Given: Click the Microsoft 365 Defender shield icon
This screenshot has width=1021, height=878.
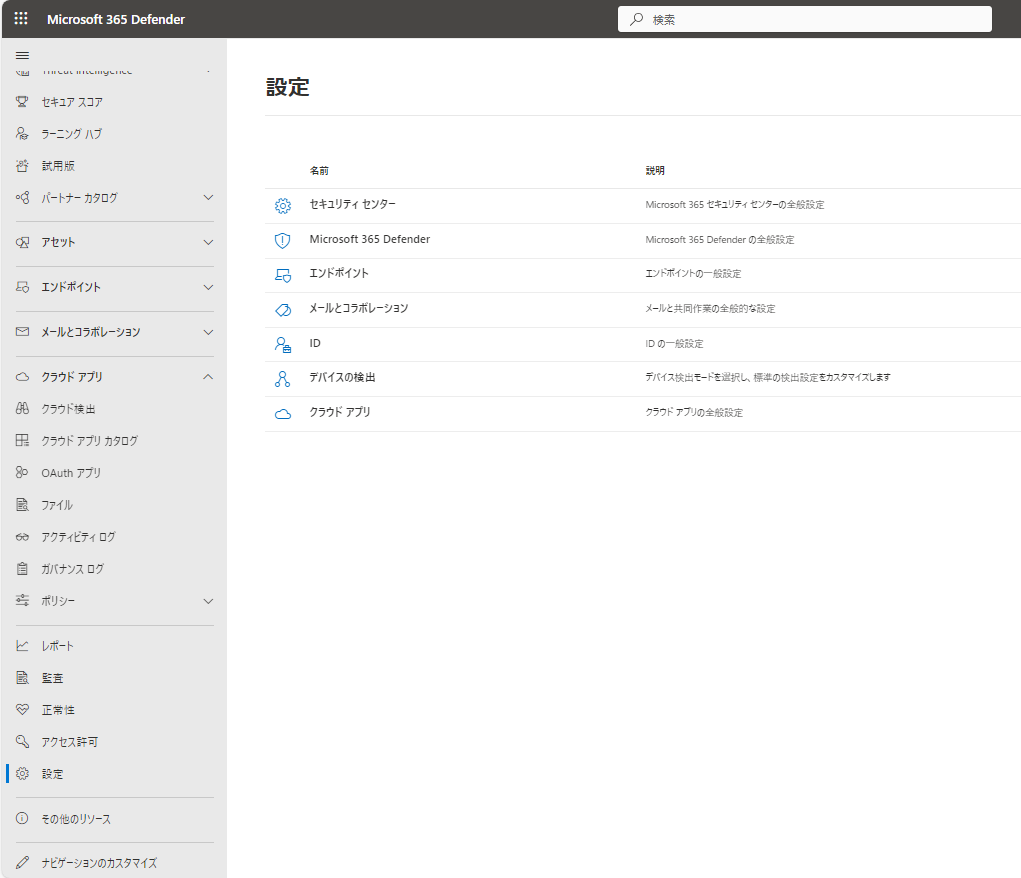Looking at the screenshot, I should pos(283,240).
